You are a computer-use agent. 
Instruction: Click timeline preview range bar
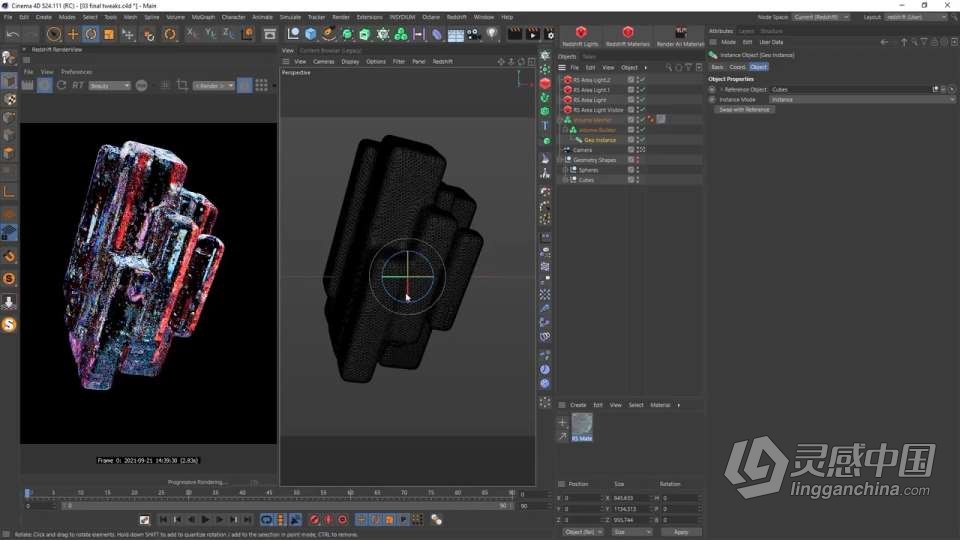(x=288, y=506)
